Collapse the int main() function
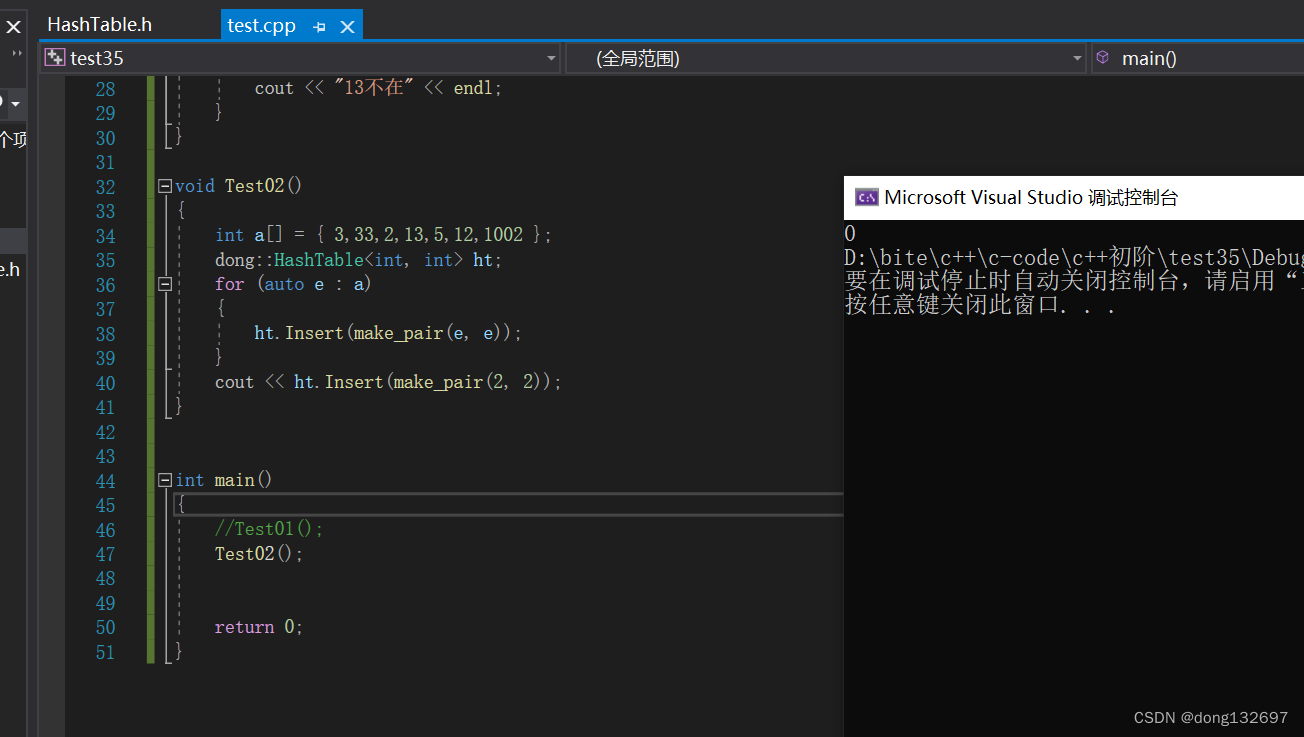 pos(165,480)
